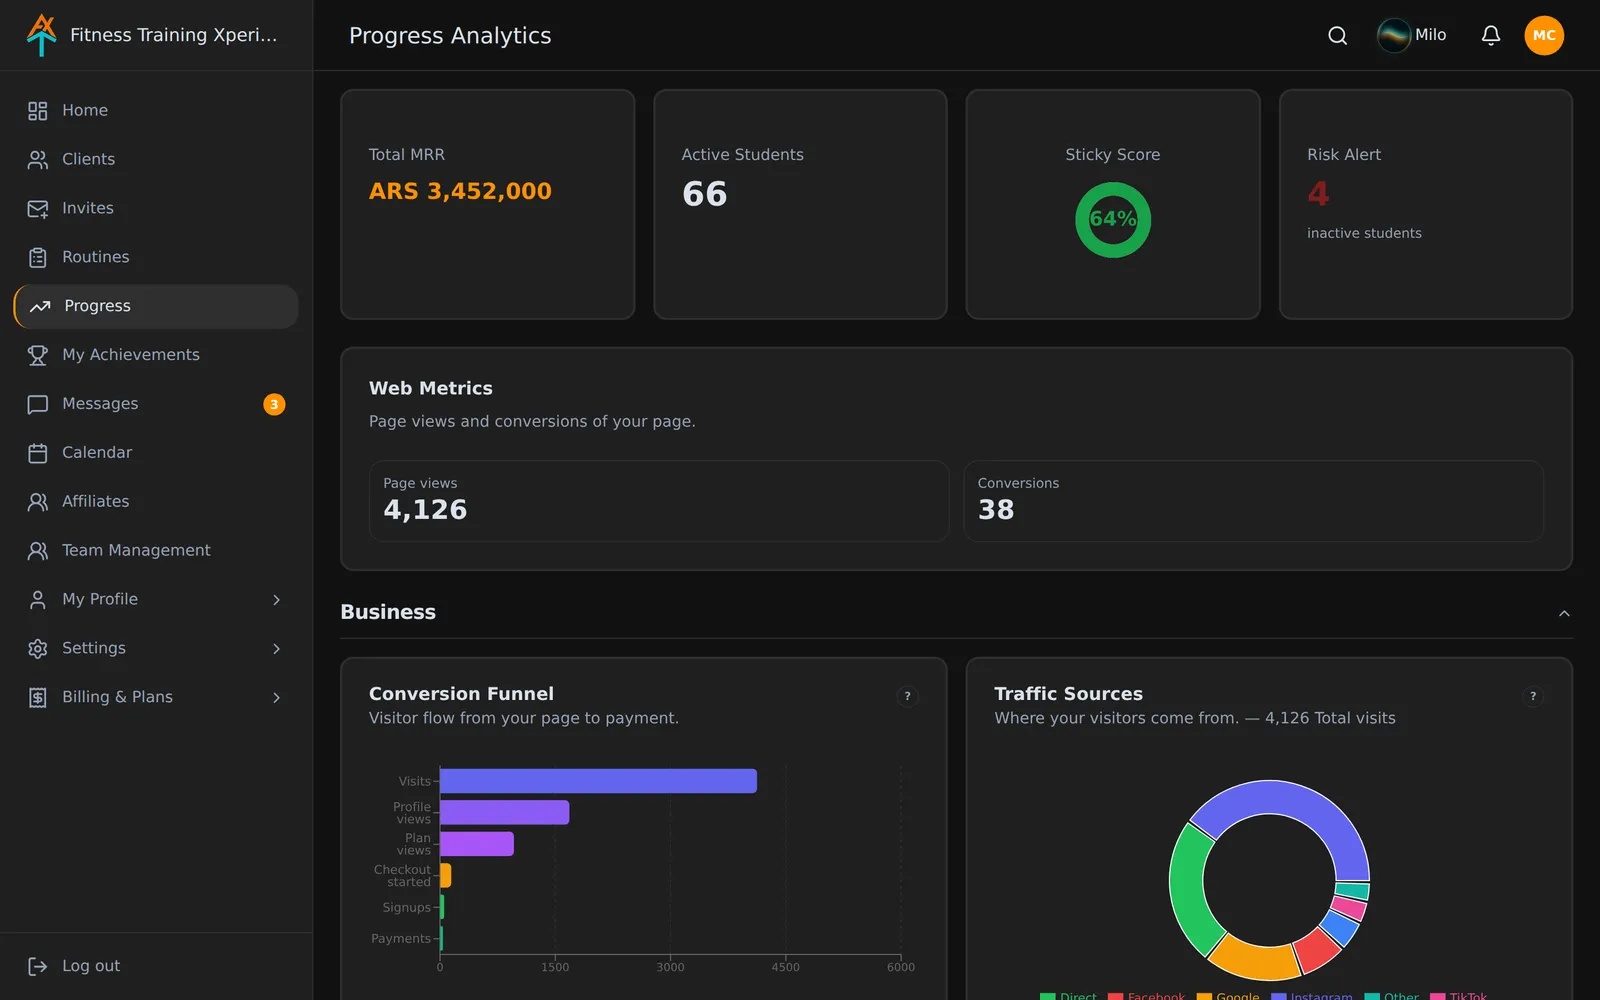Screen dimensions: 1600x1000
Task: Click the "inactive students" Risk Alert text
Action: point(1364,233)
